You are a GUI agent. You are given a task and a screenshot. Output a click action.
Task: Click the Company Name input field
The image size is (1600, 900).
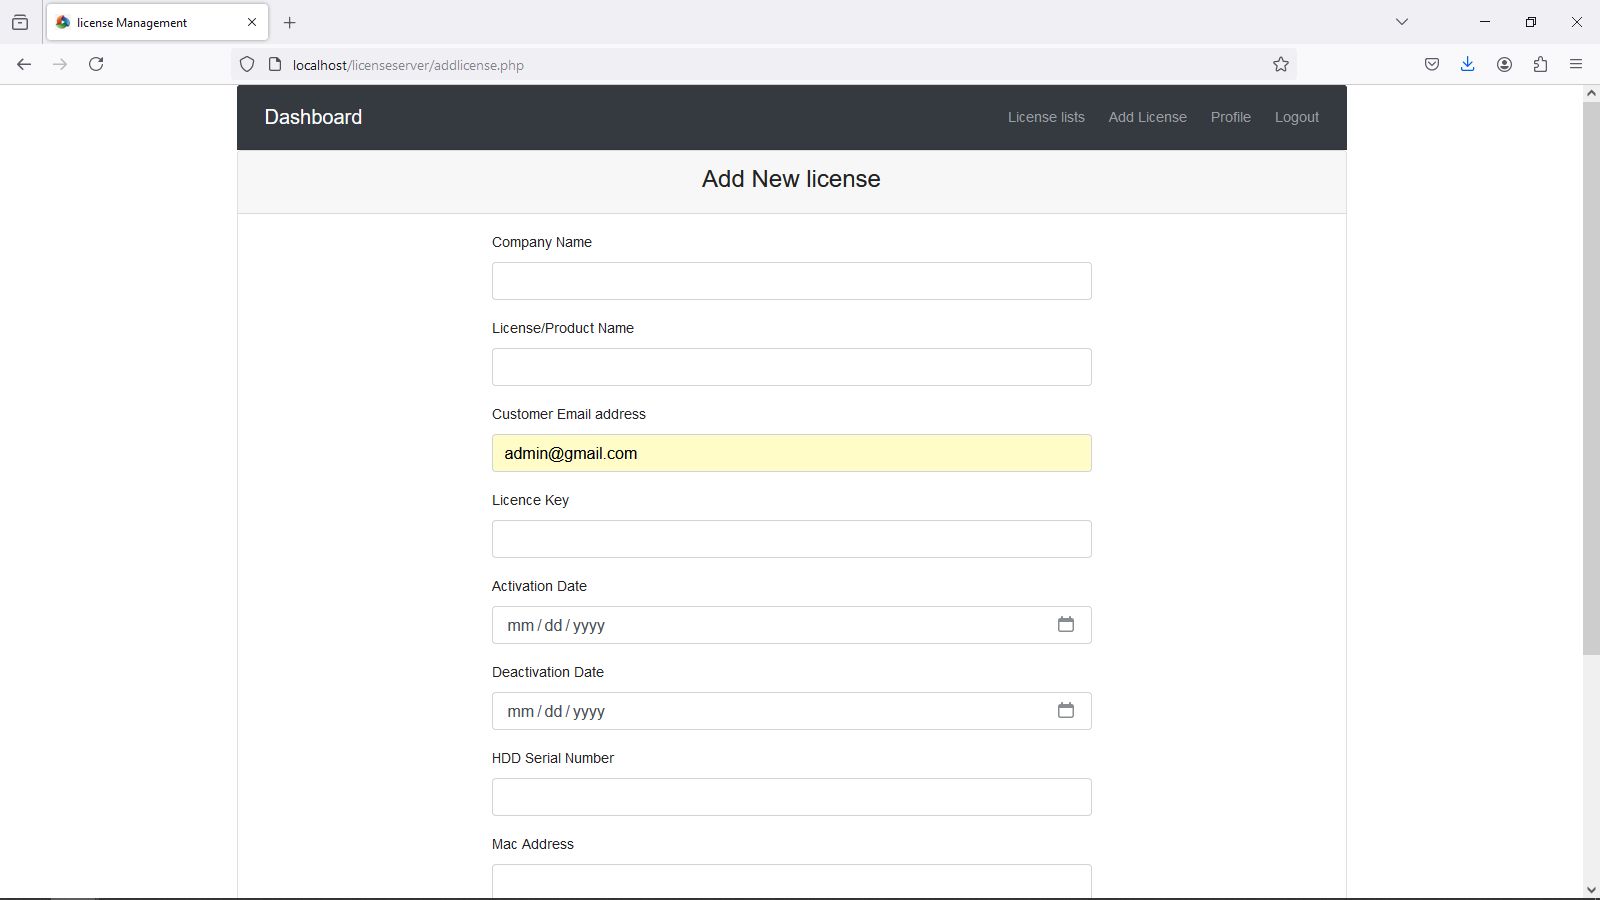[791, 281]
